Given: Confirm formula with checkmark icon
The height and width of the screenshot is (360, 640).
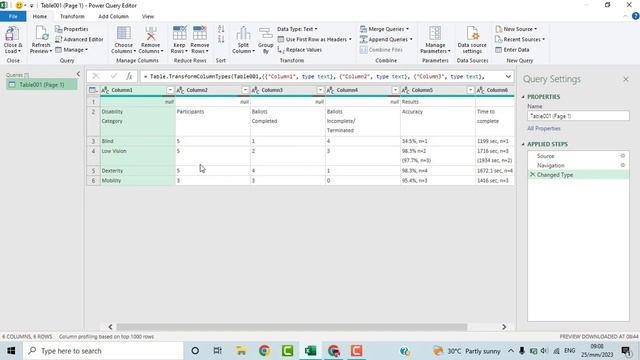Looking at the screenshot, I should pos(113,76).
